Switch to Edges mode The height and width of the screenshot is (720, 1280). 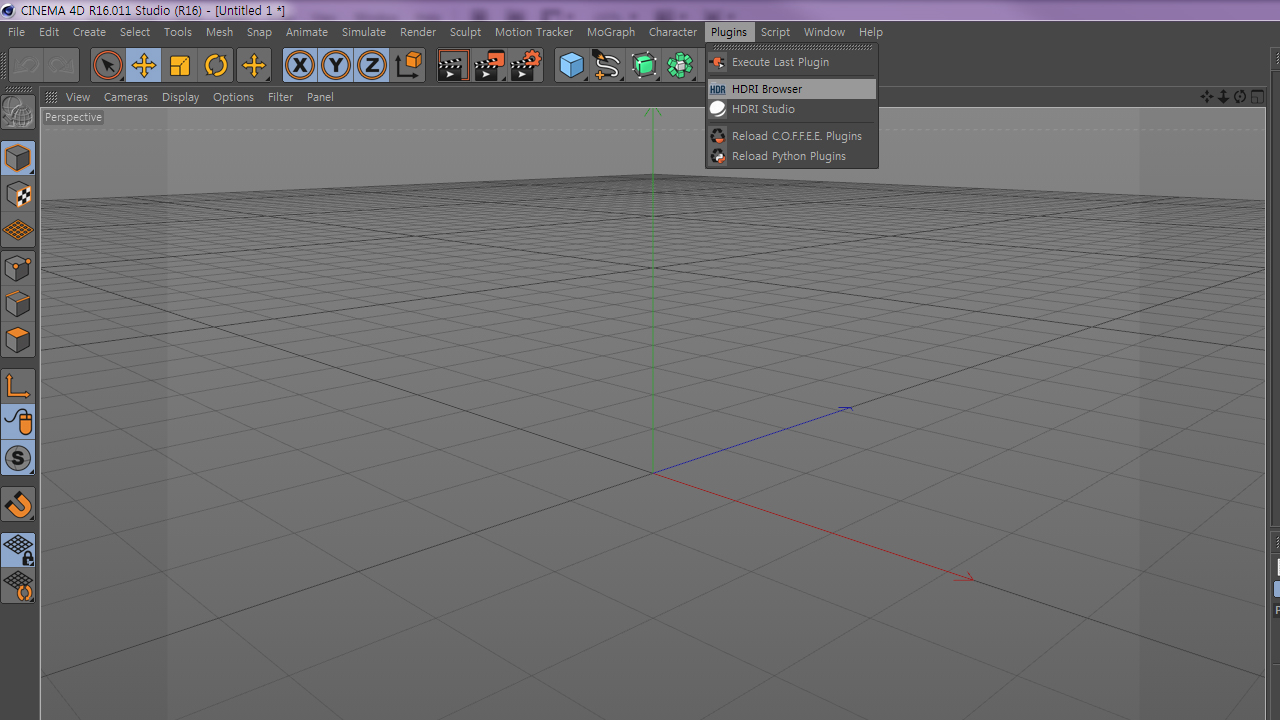click(18, 304)
